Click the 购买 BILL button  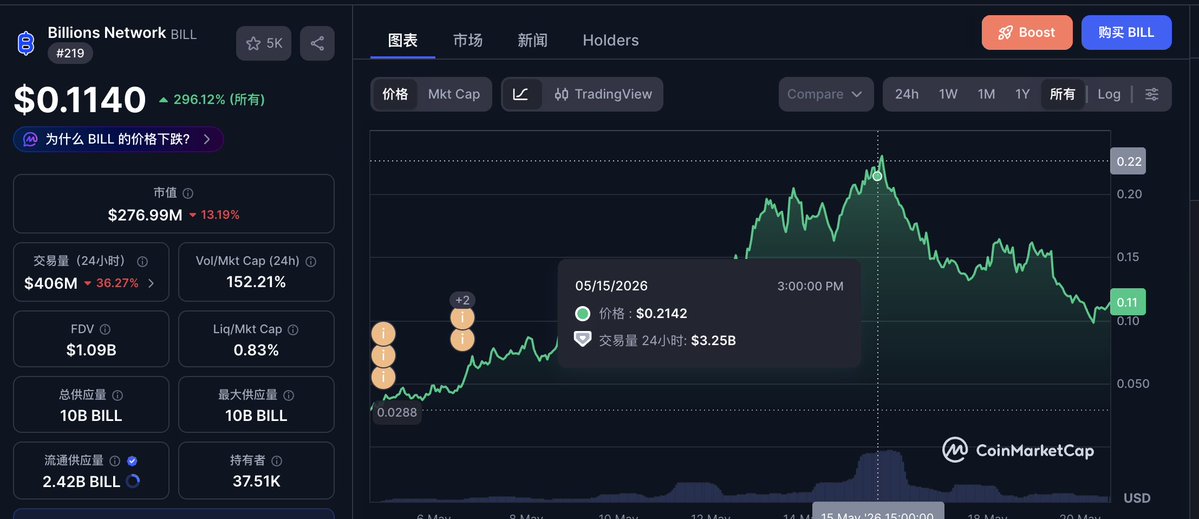point(1126,33)
